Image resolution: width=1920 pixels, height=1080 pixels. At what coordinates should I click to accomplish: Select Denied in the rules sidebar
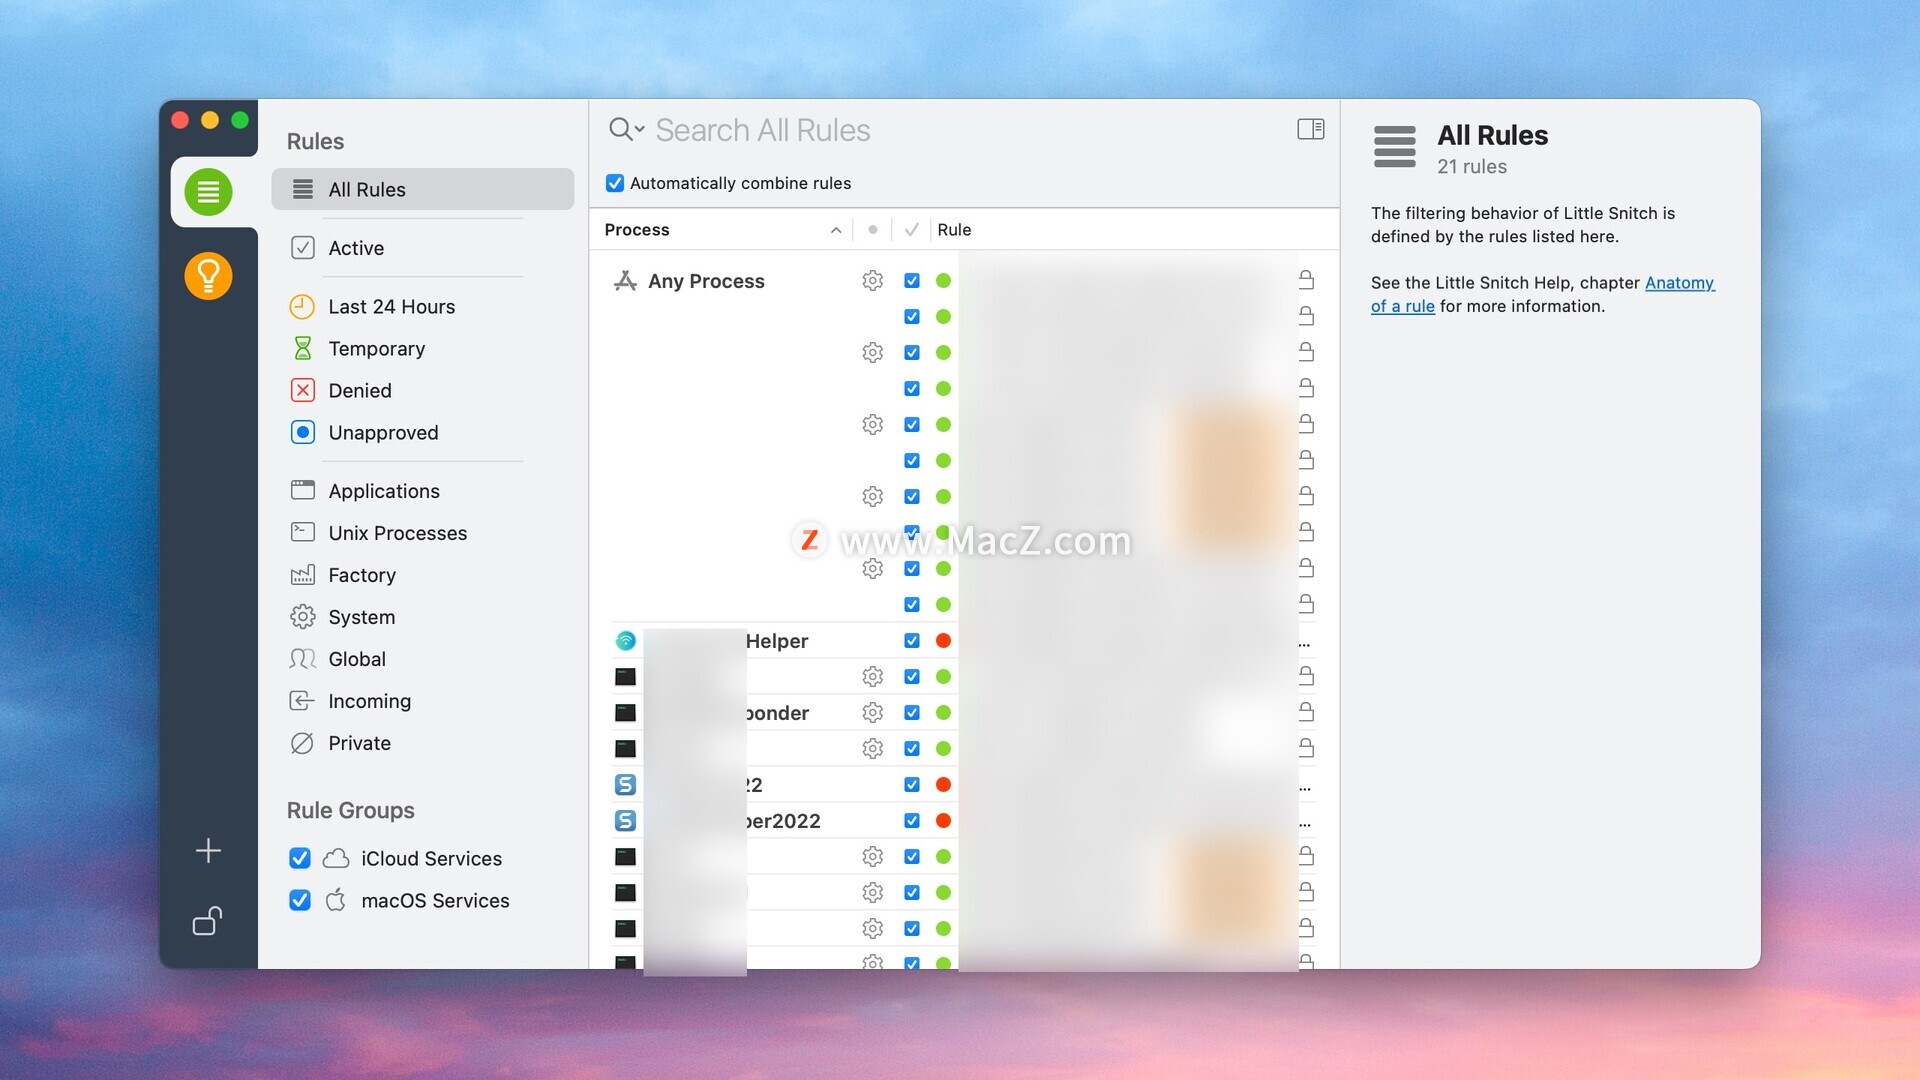[359, 391]
